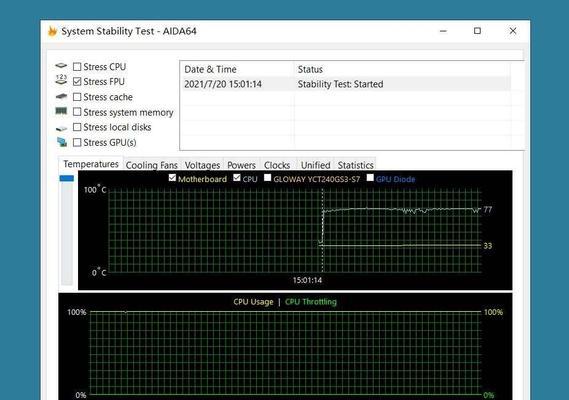Image resolution: width=569 pixels, height=400 pixels.
Task: Click the 77 degree CPU temperature reading
Action: [488, 210]
